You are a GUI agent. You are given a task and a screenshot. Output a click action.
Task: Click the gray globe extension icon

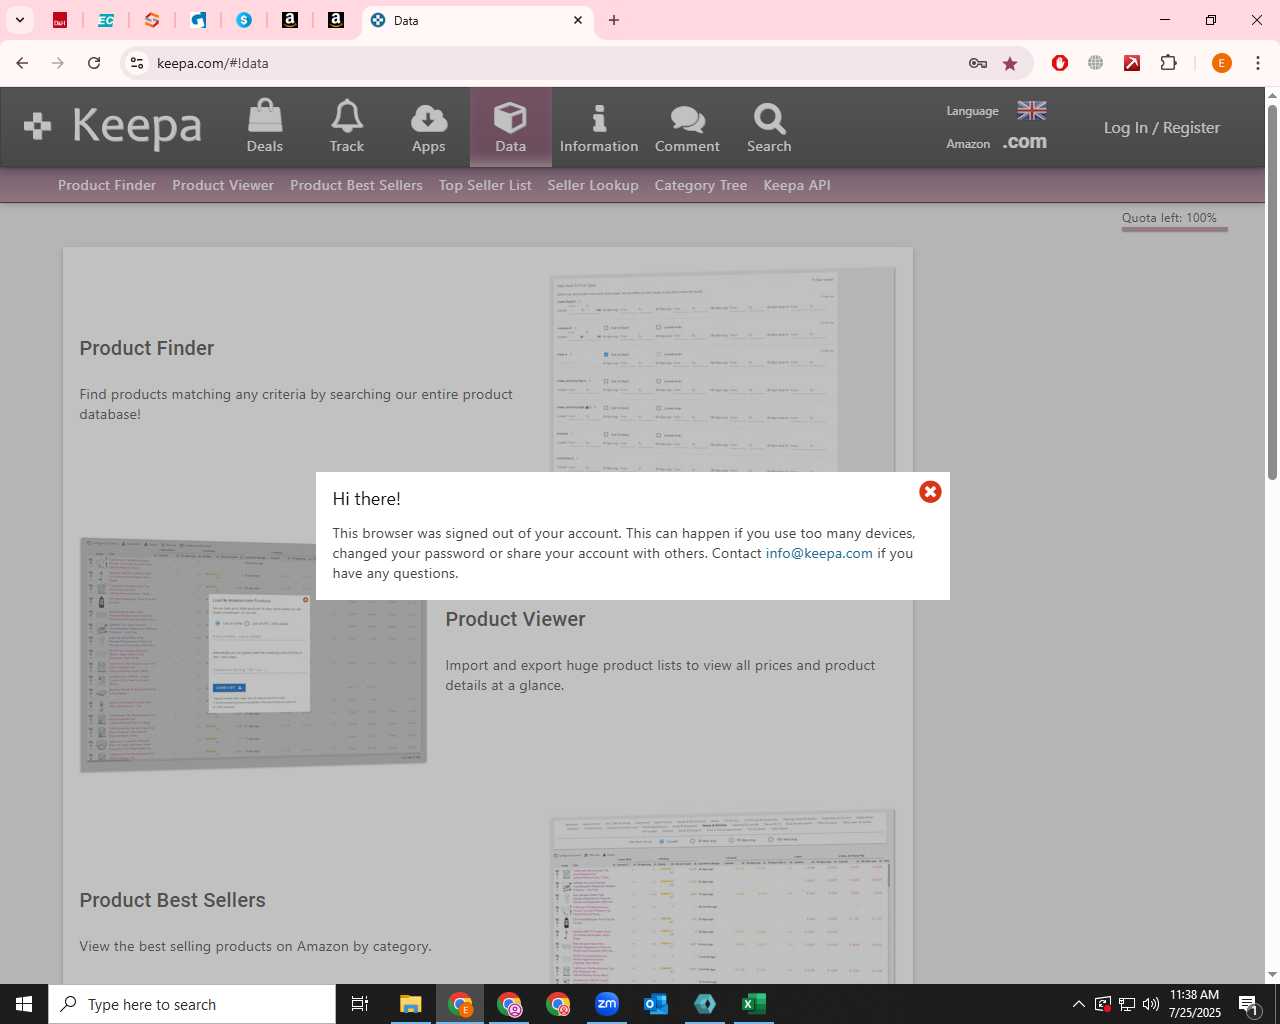[1096, 63]
